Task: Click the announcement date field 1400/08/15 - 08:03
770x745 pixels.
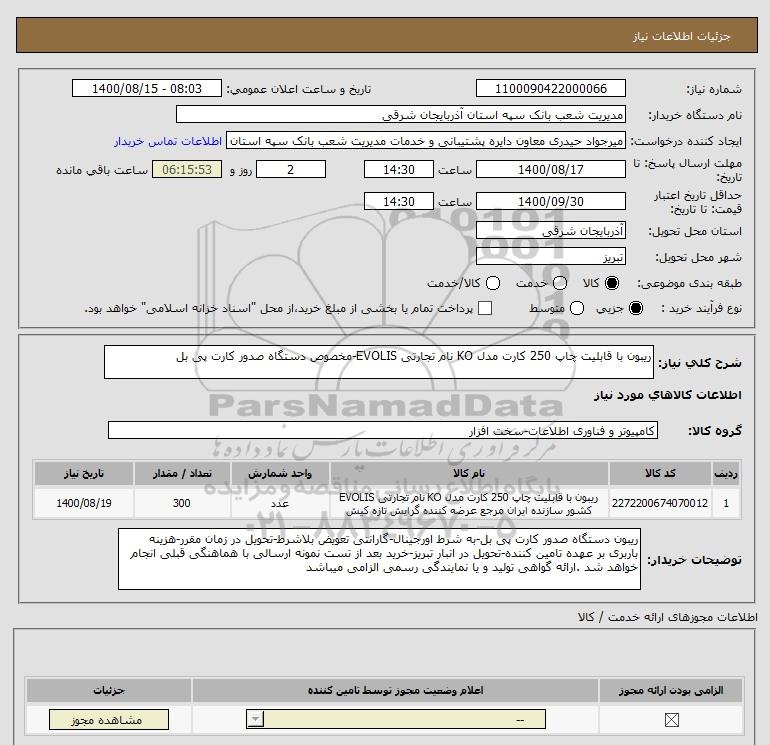Action: click(146, 88)
